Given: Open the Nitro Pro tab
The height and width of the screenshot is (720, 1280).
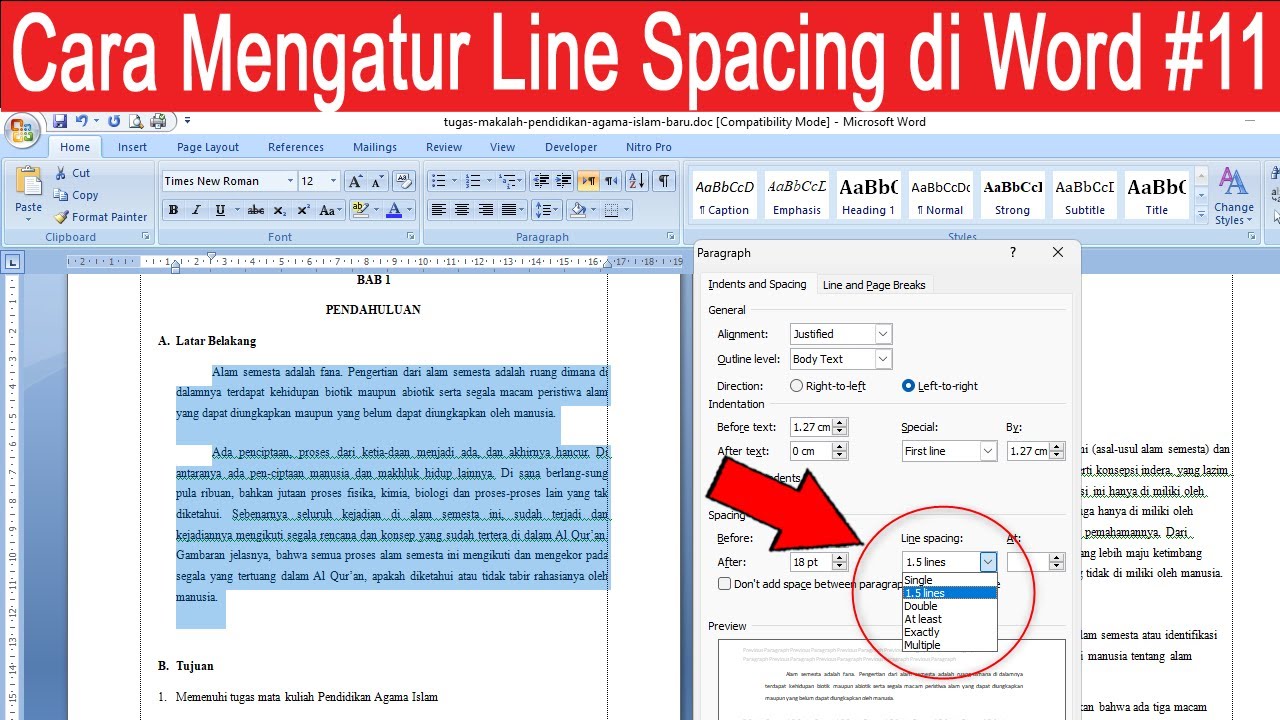Looking at the screenshot, I should point(649,147).
